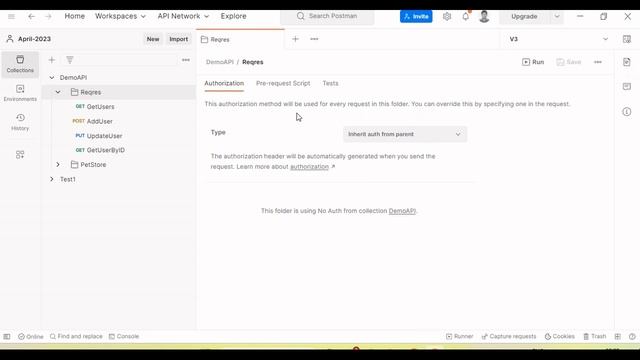Open Trash in the status bar
The image size is (640, 360).
[595, 337]
